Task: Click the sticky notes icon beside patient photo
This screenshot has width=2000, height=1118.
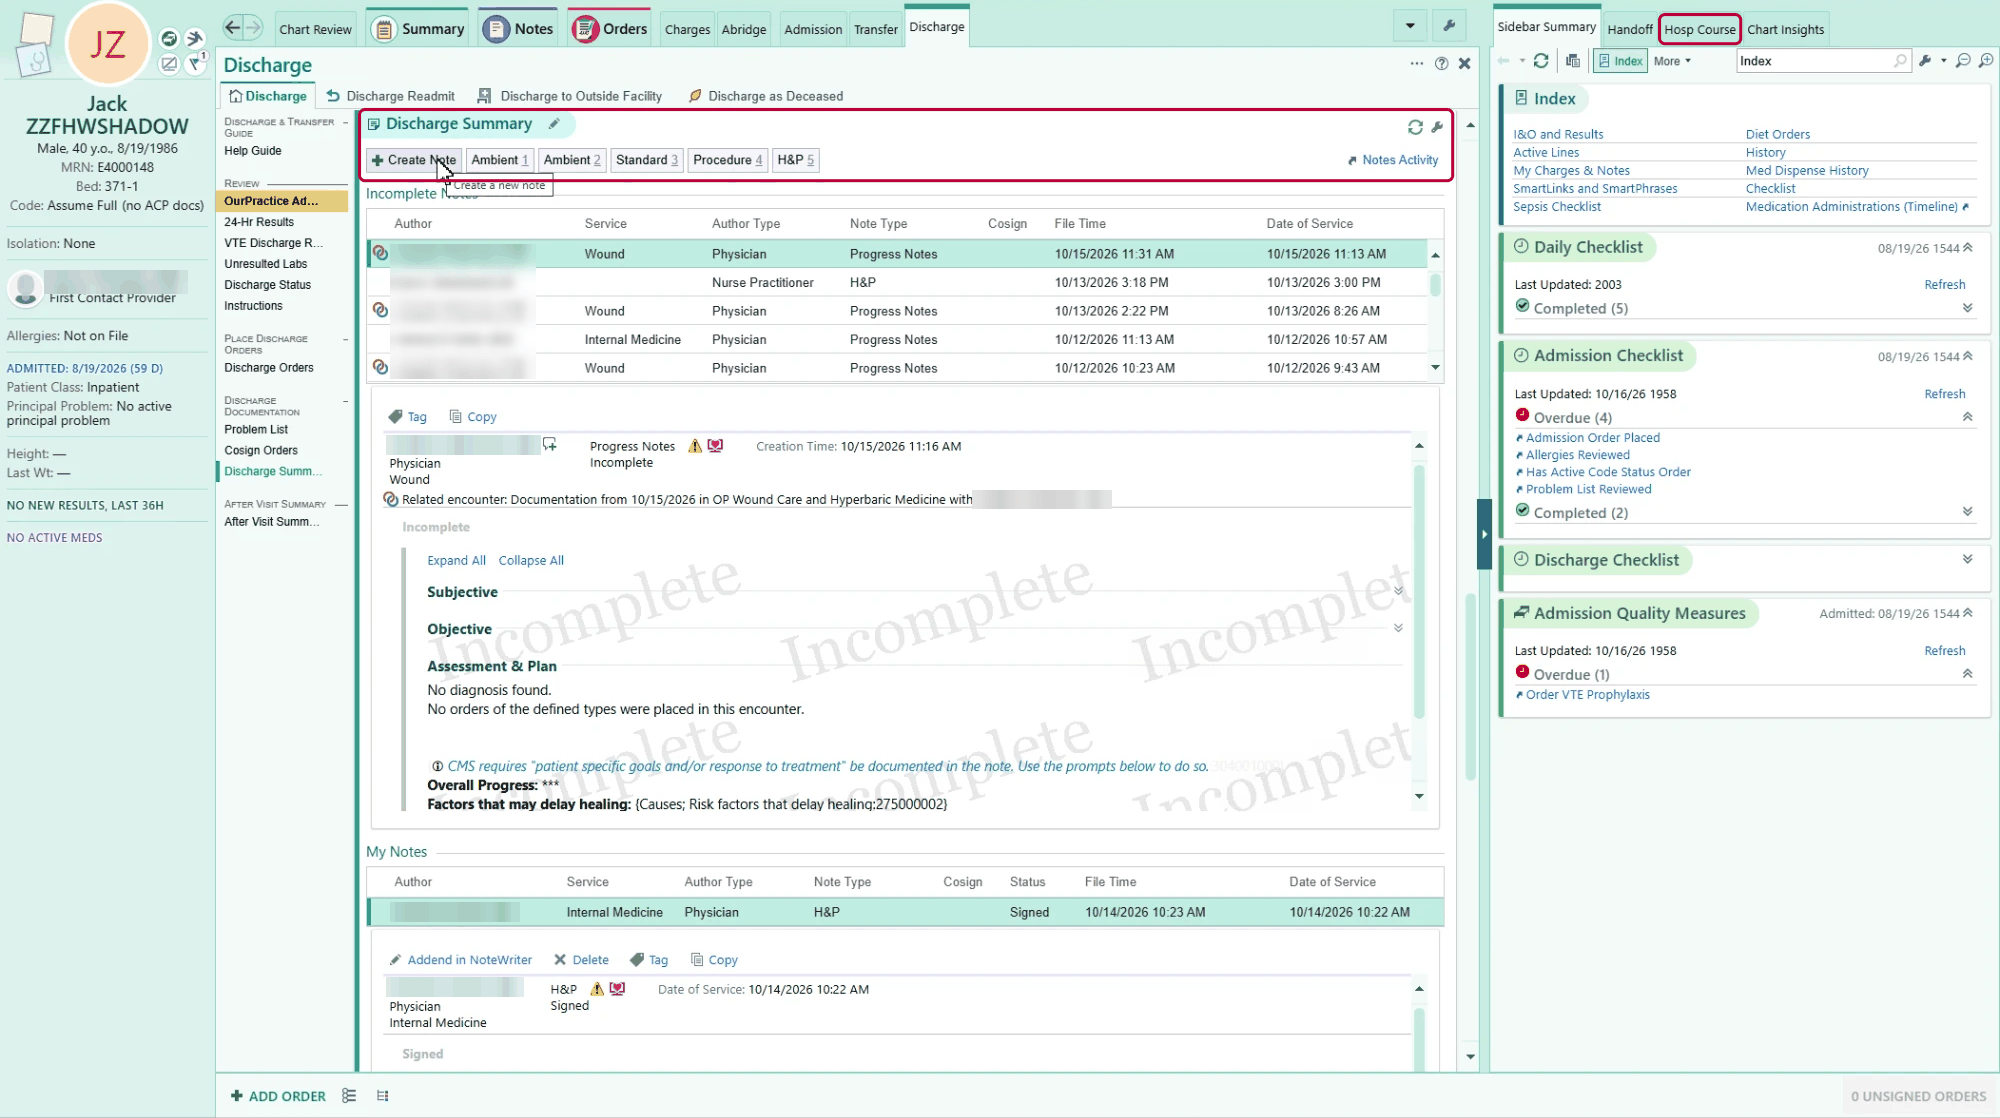Action: click(36, 45)
